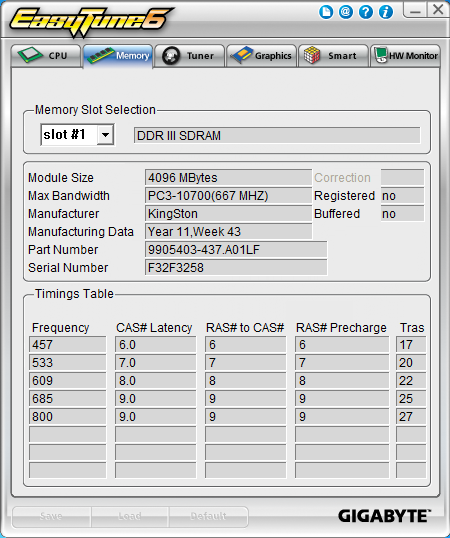The width and height of the screenshot is (450, 538).
Task: Click the blue info icon
Action: (x=386, y=12)
